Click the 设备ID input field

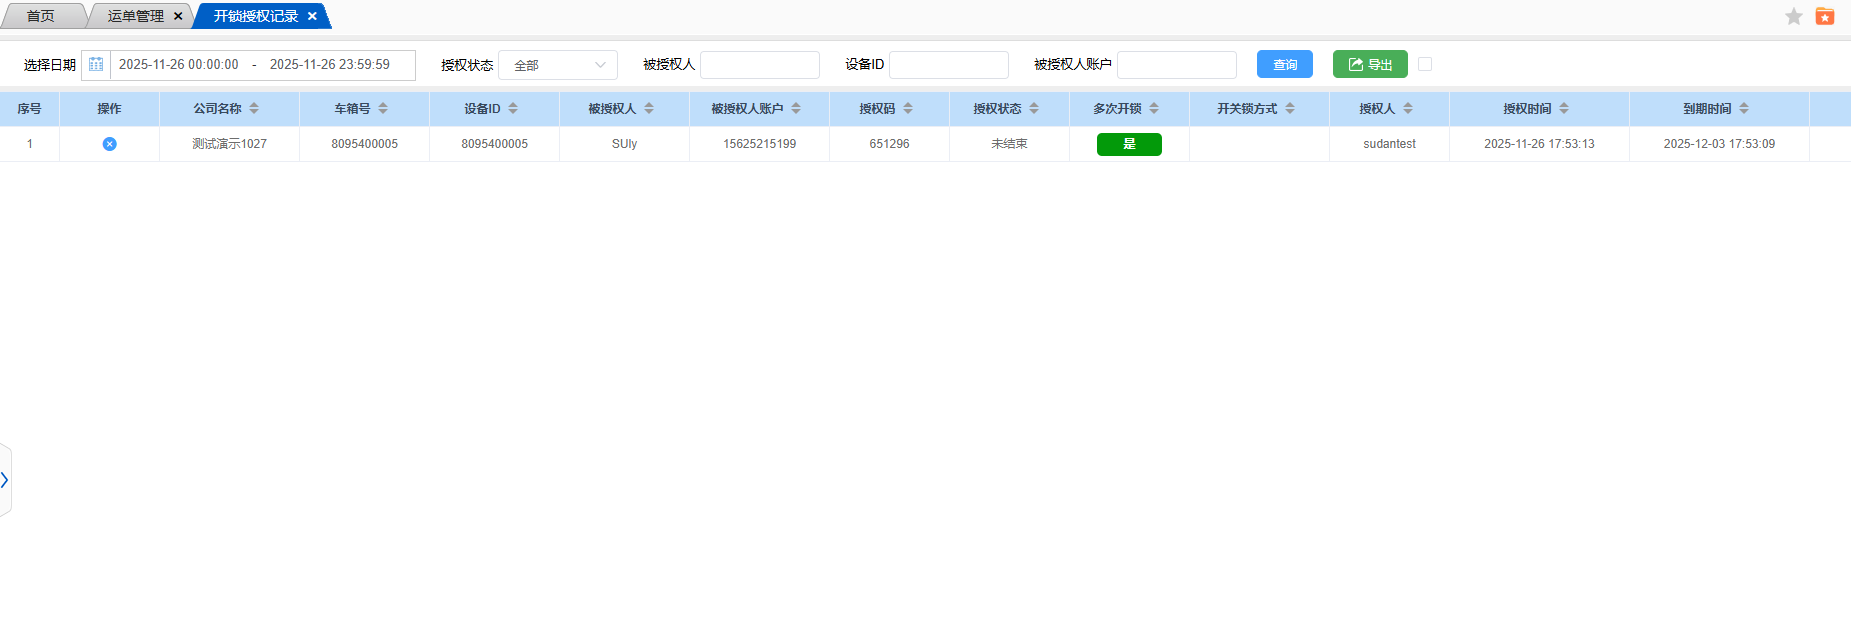(x=948, y=65)
